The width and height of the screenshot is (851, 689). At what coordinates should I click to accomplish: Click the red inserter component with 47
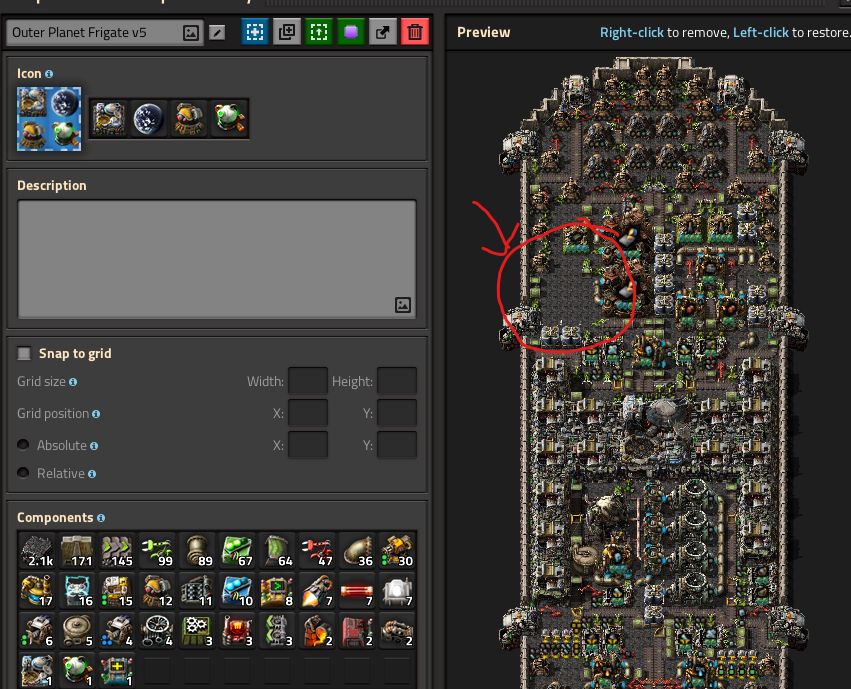tap(317, 550)
